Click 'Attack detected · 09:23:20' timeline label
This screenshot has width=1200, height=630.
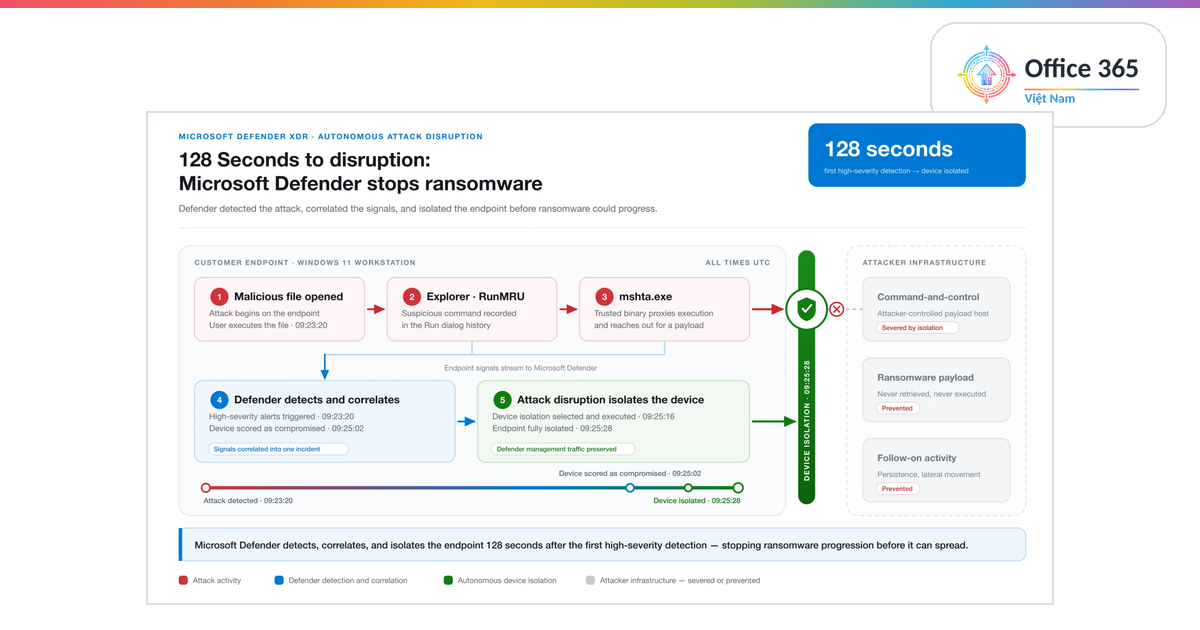tap(247, 500)
